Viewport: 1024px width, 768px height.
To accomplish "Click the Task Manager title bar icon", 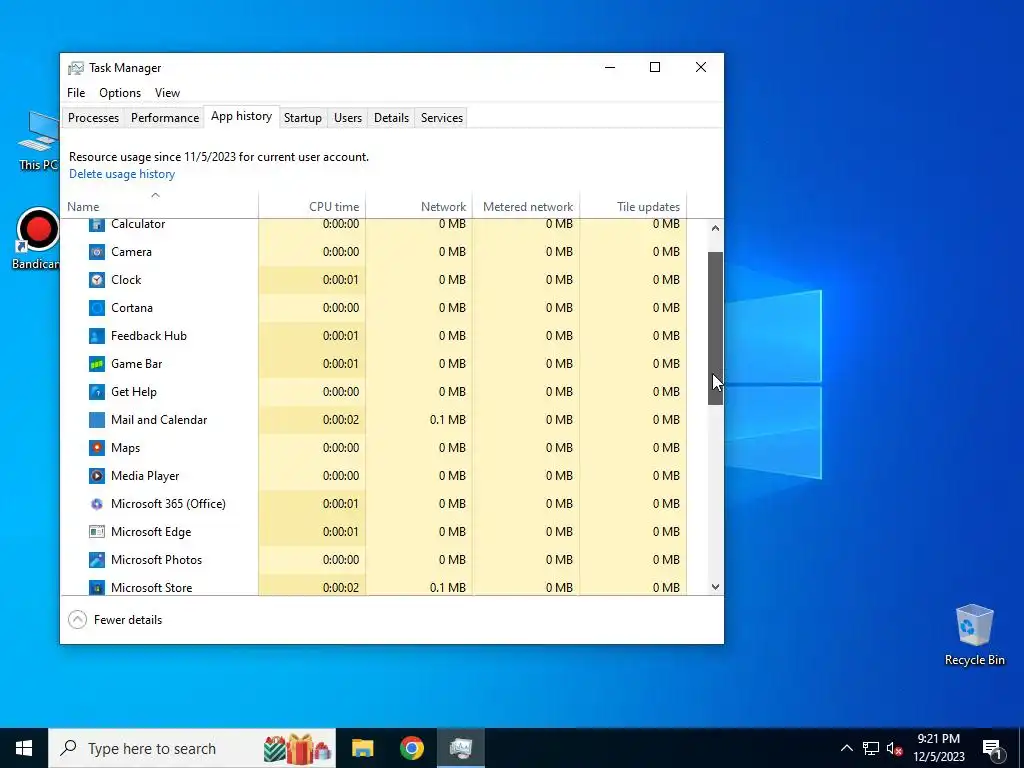I will pyautogui.click(x=76, y=68).
